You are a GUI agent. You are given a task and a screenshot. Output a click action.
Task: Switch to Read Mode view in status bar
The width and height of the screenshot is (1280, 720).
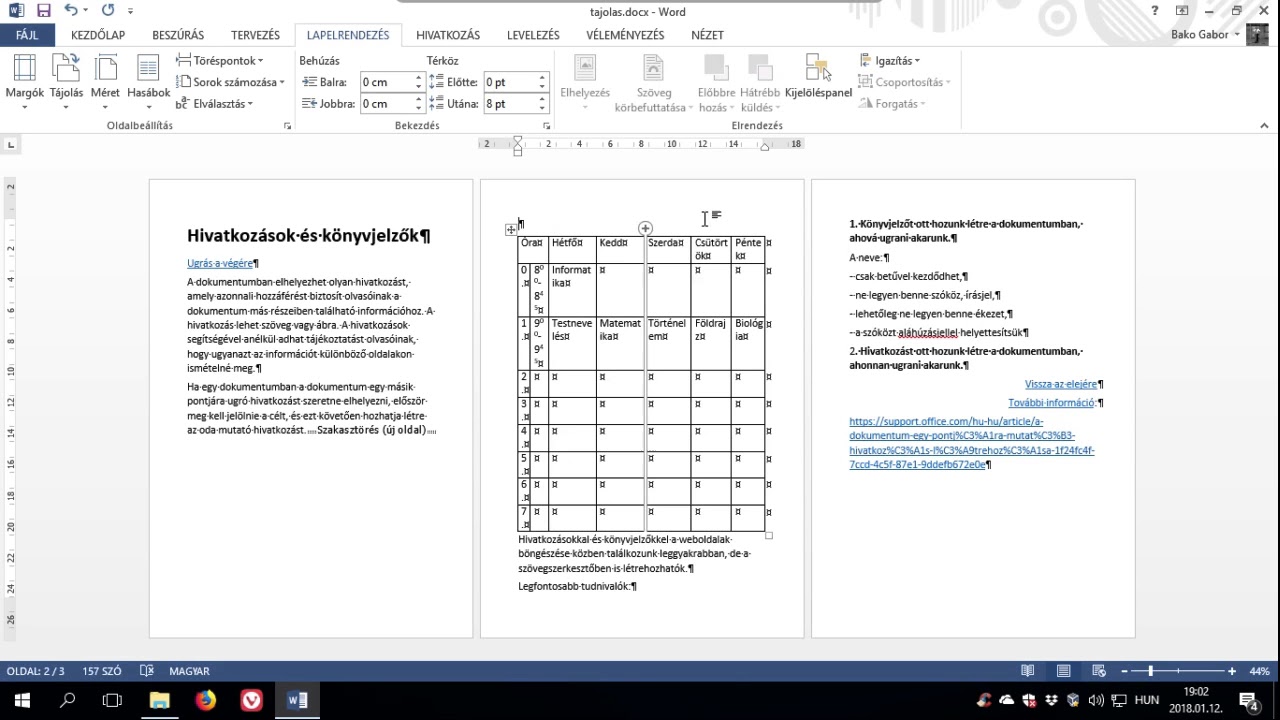tap(1027, 671)
